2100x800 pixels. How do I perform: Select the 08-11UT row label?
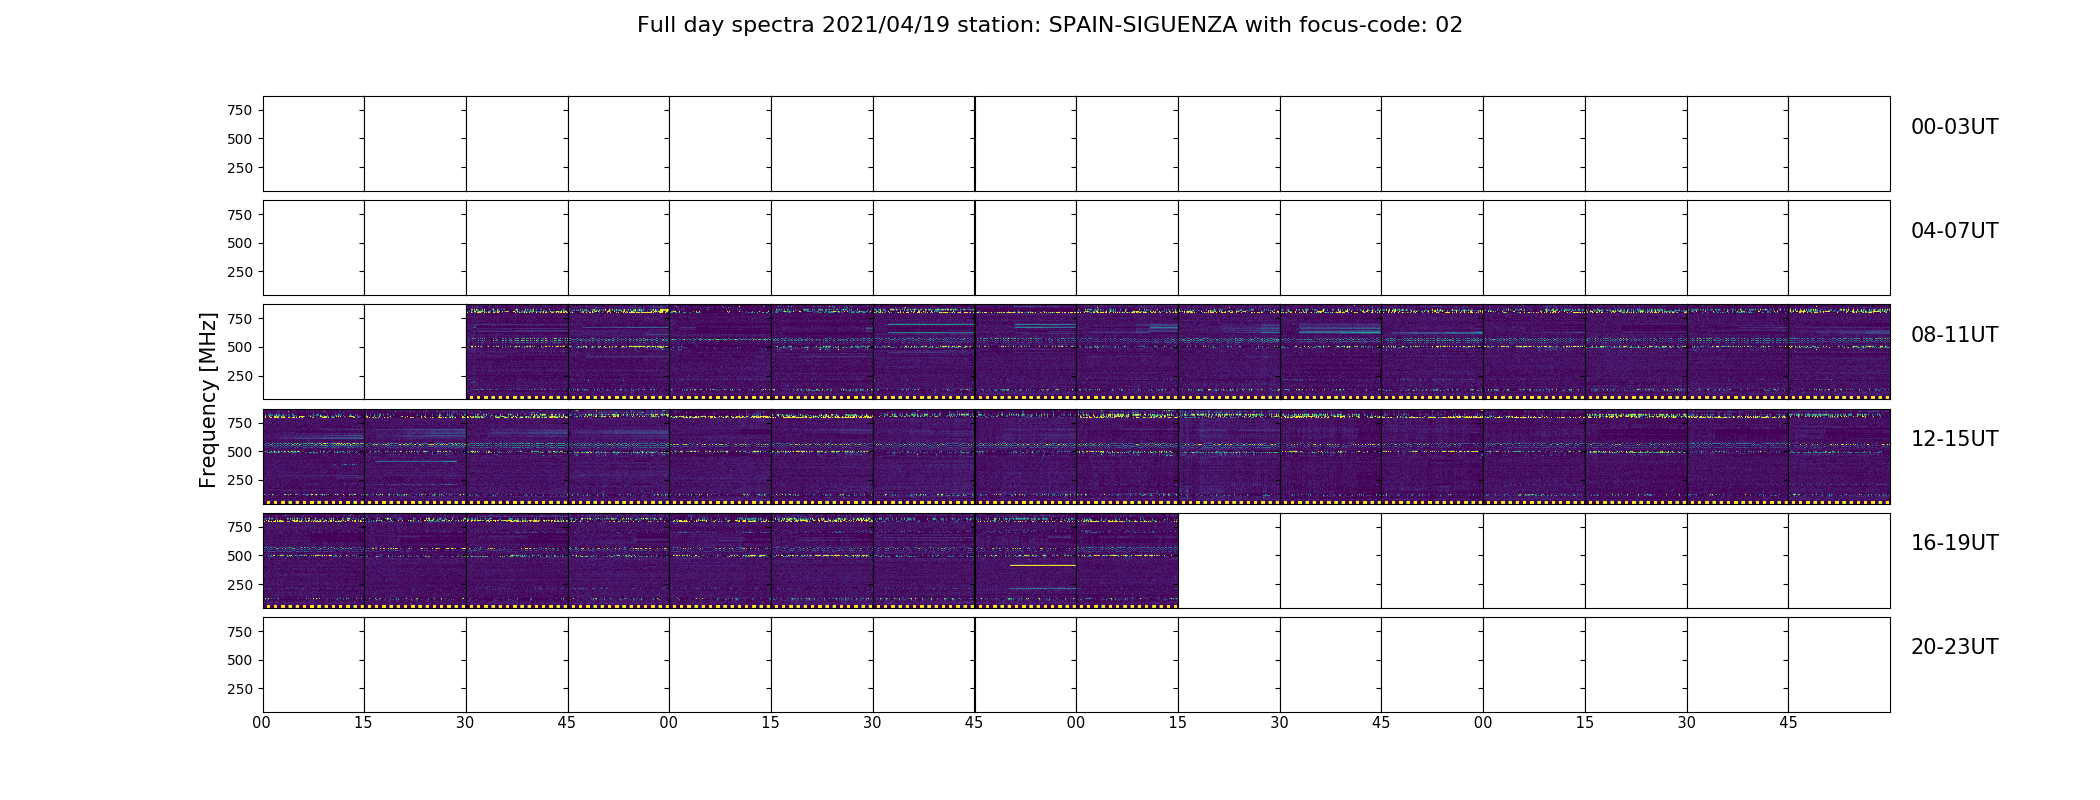[x=1954, y=335]
